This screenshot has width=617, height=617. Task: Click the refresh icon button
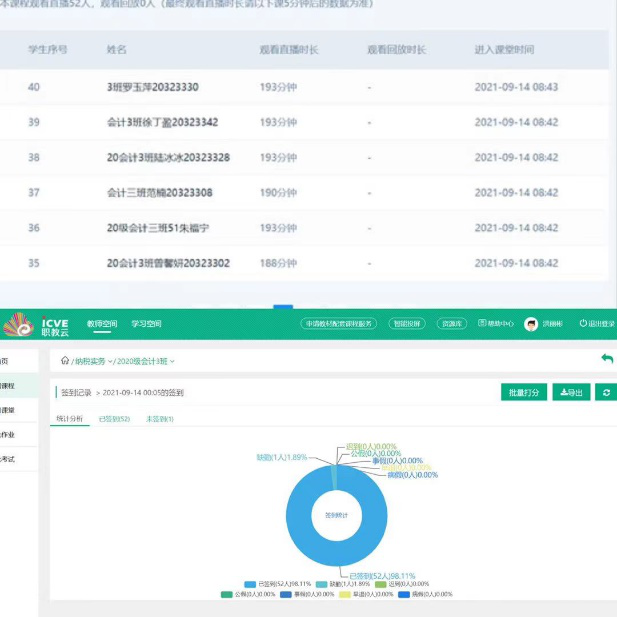[x=607, y=393]
